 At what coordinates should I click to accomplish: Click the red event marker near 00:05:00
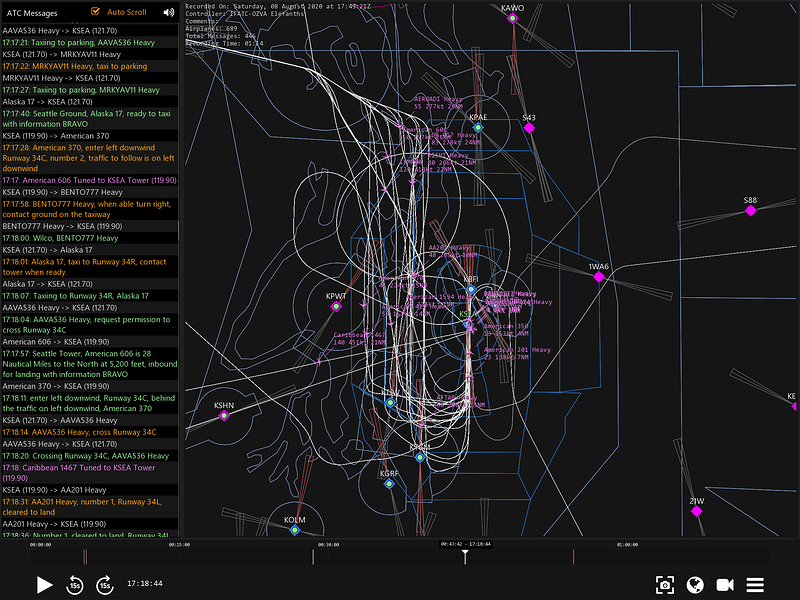pyautogui.click(x=85, y=557)
